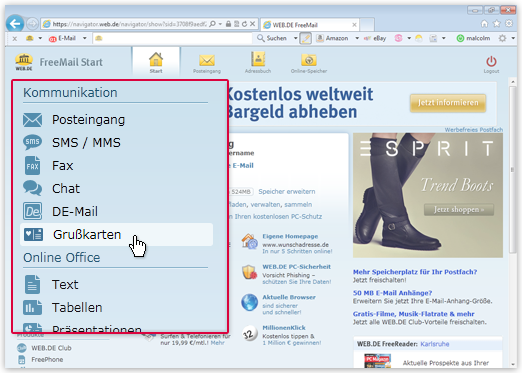Click the refresh icon in address bar

coord(244,24)
